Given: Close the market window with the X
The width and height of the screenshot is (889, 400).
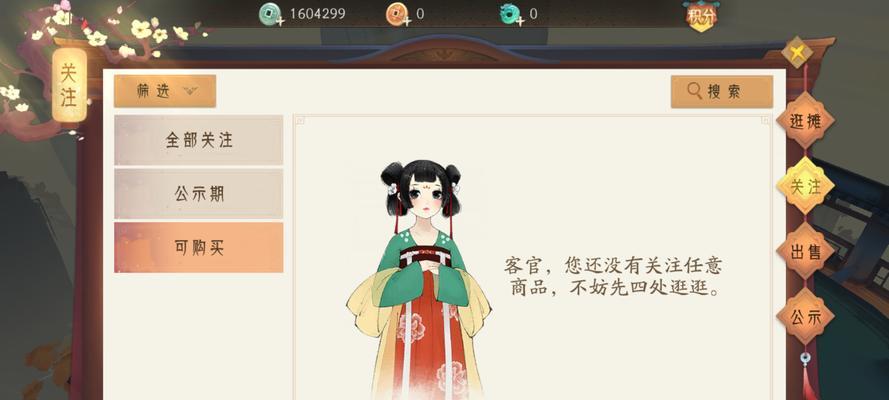Looking at the screenshot, I should click(797, 53).
